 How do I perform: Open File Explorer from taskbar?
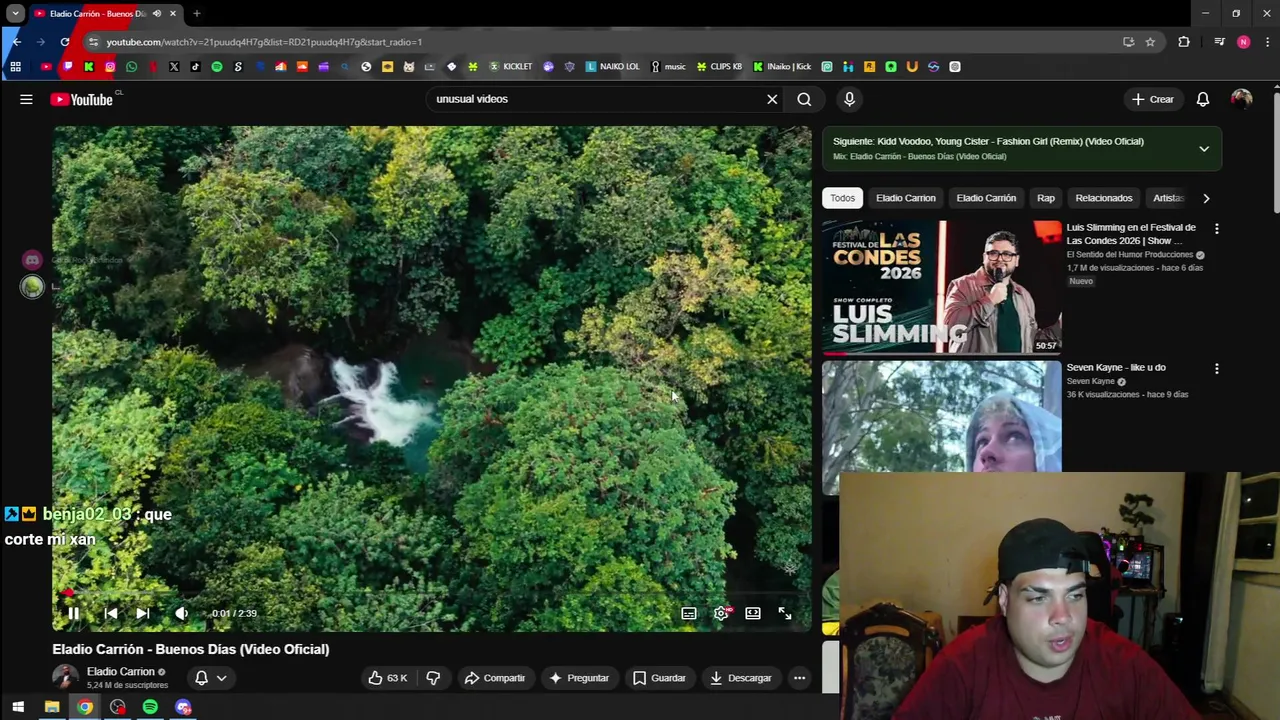(x=52, y=707)
